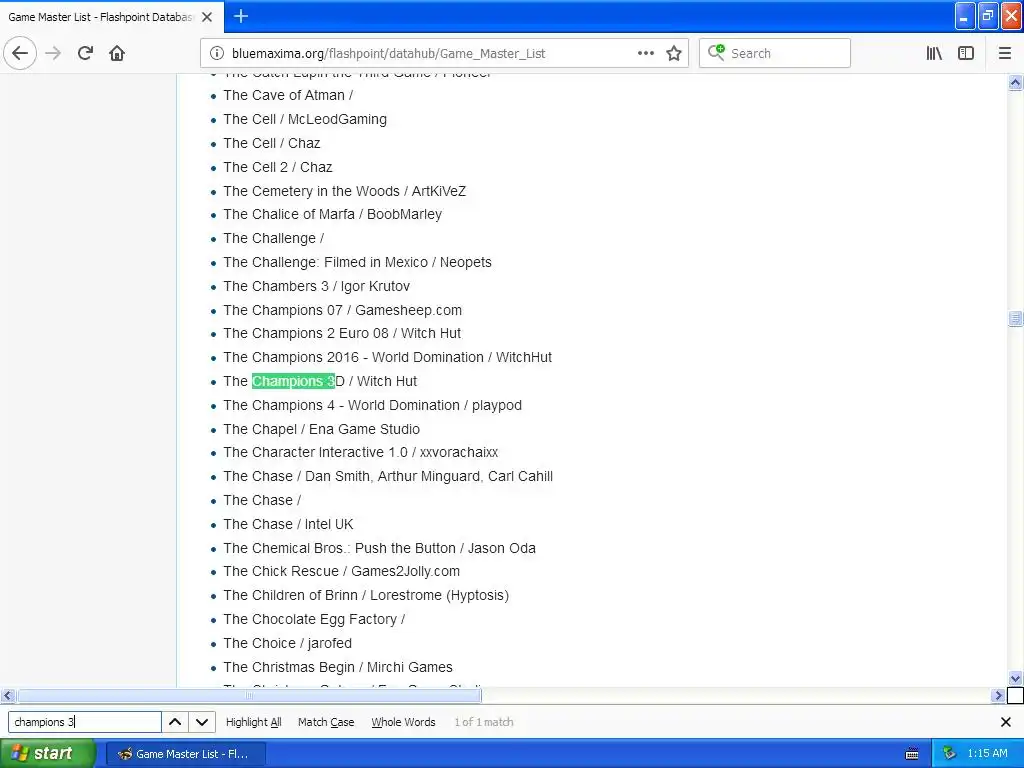Click 'The Challenge /' list entry
1024x768 pixels.
(274, 238)
